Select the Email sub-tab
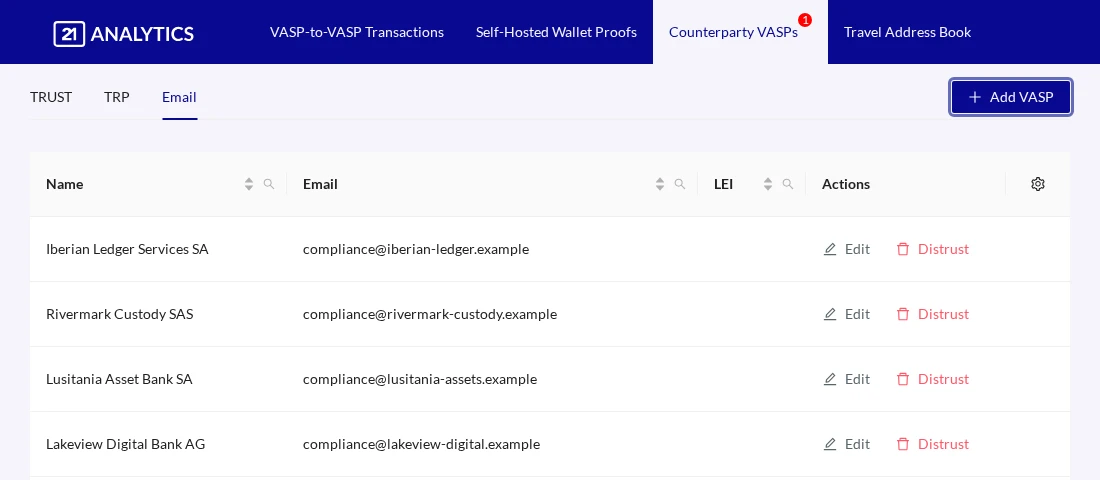 point(179,98)
